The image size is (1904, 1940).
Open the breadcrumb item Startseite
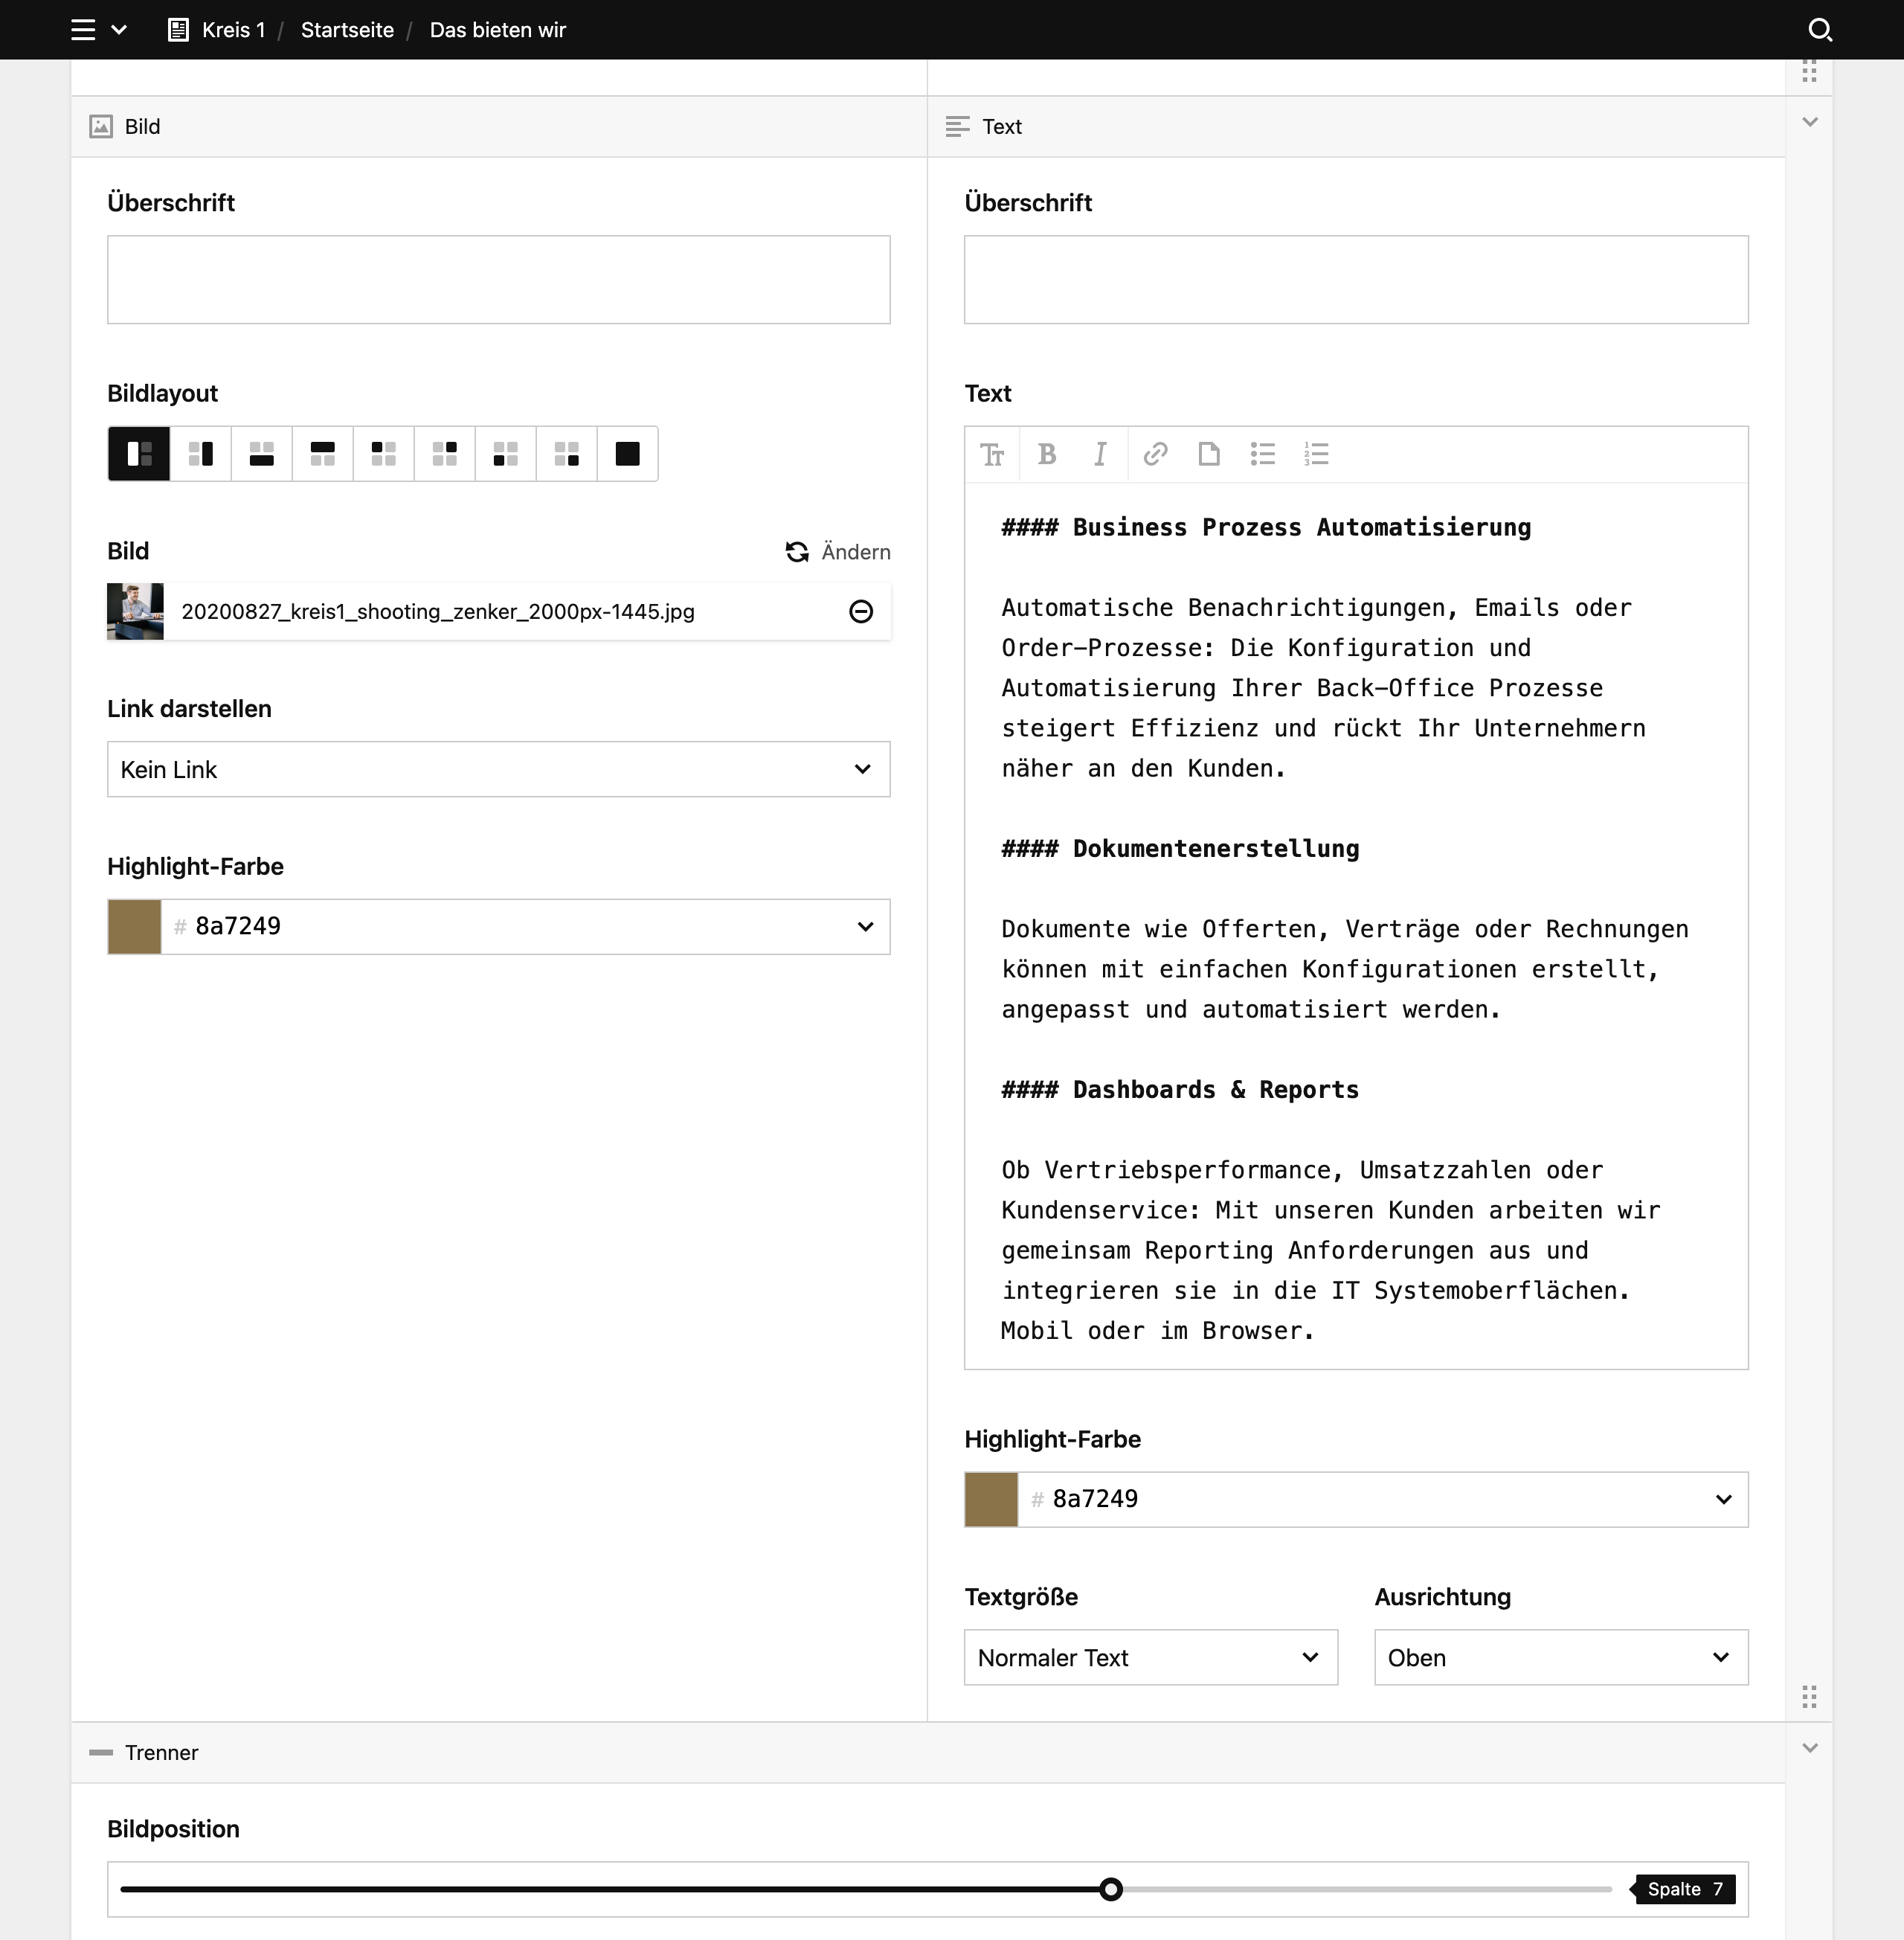tap(347, 29)
